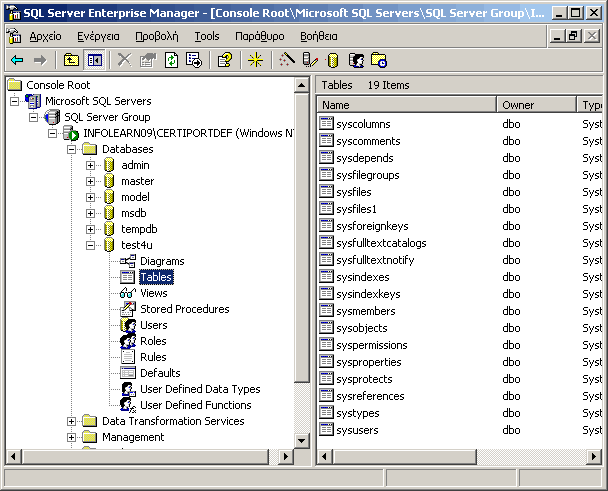Open the Help toolbar icon

click(225, 60)
